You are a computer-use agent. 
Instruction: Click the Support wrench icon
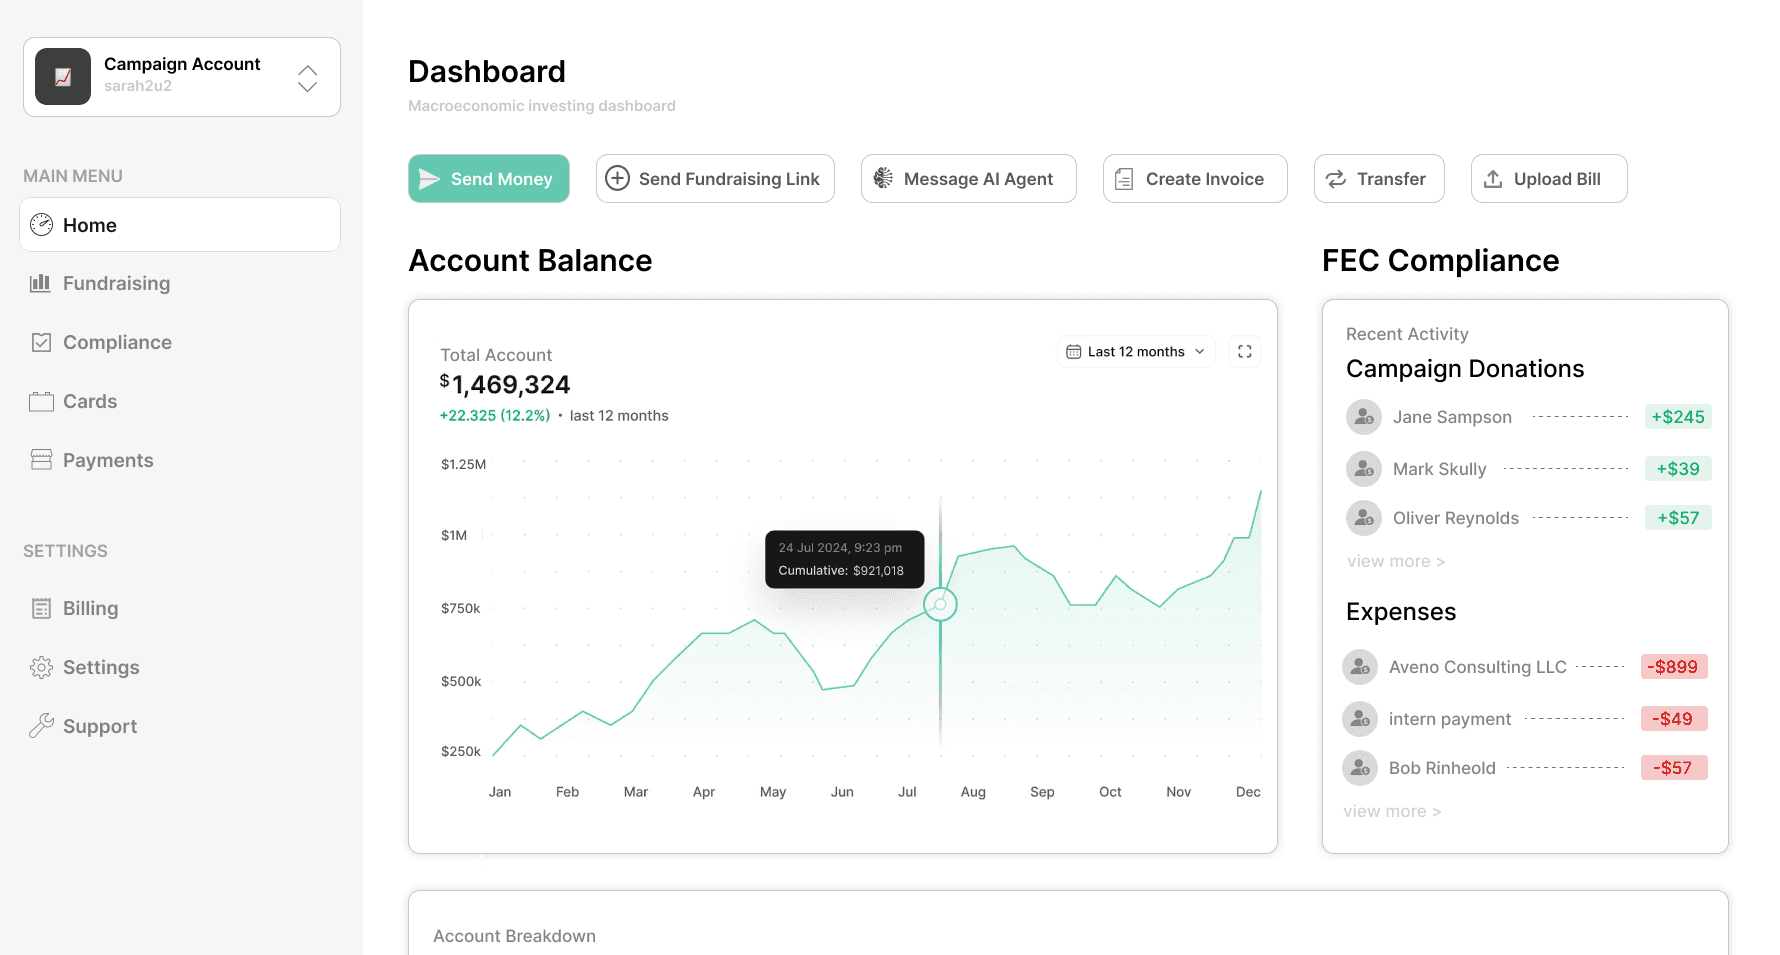41,725
